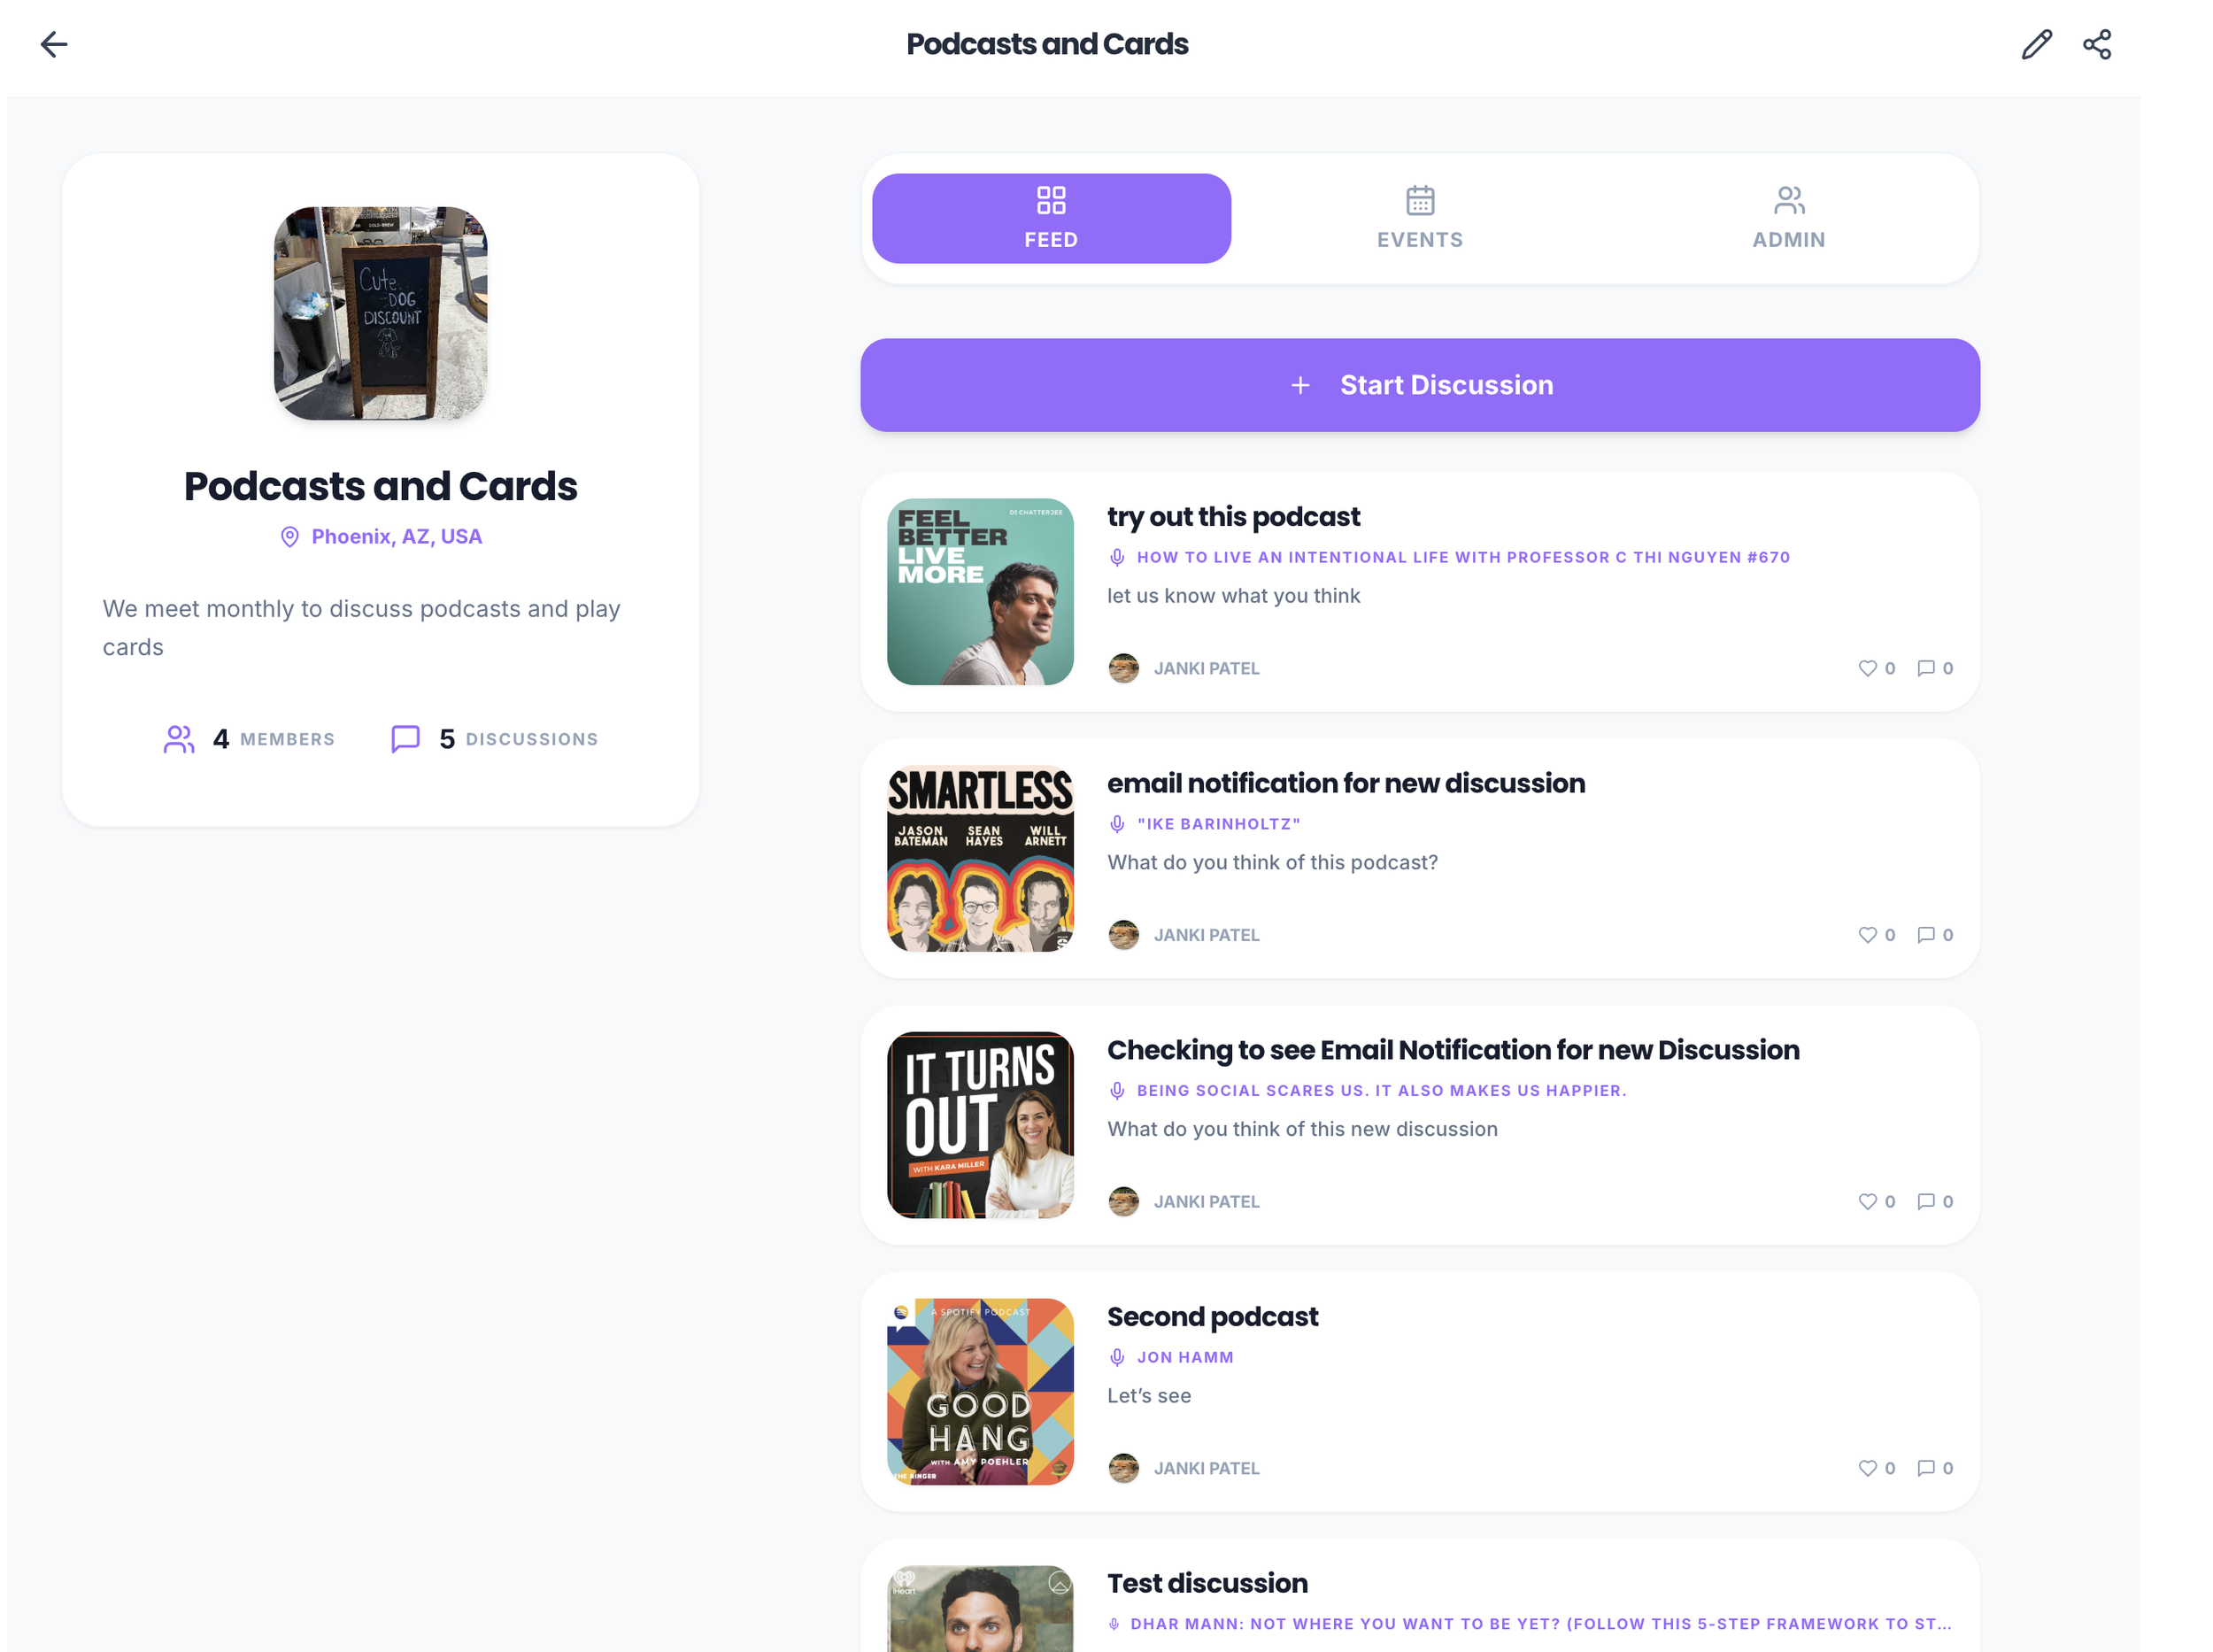Open the Admin tab

click(x=1788, y=218)
